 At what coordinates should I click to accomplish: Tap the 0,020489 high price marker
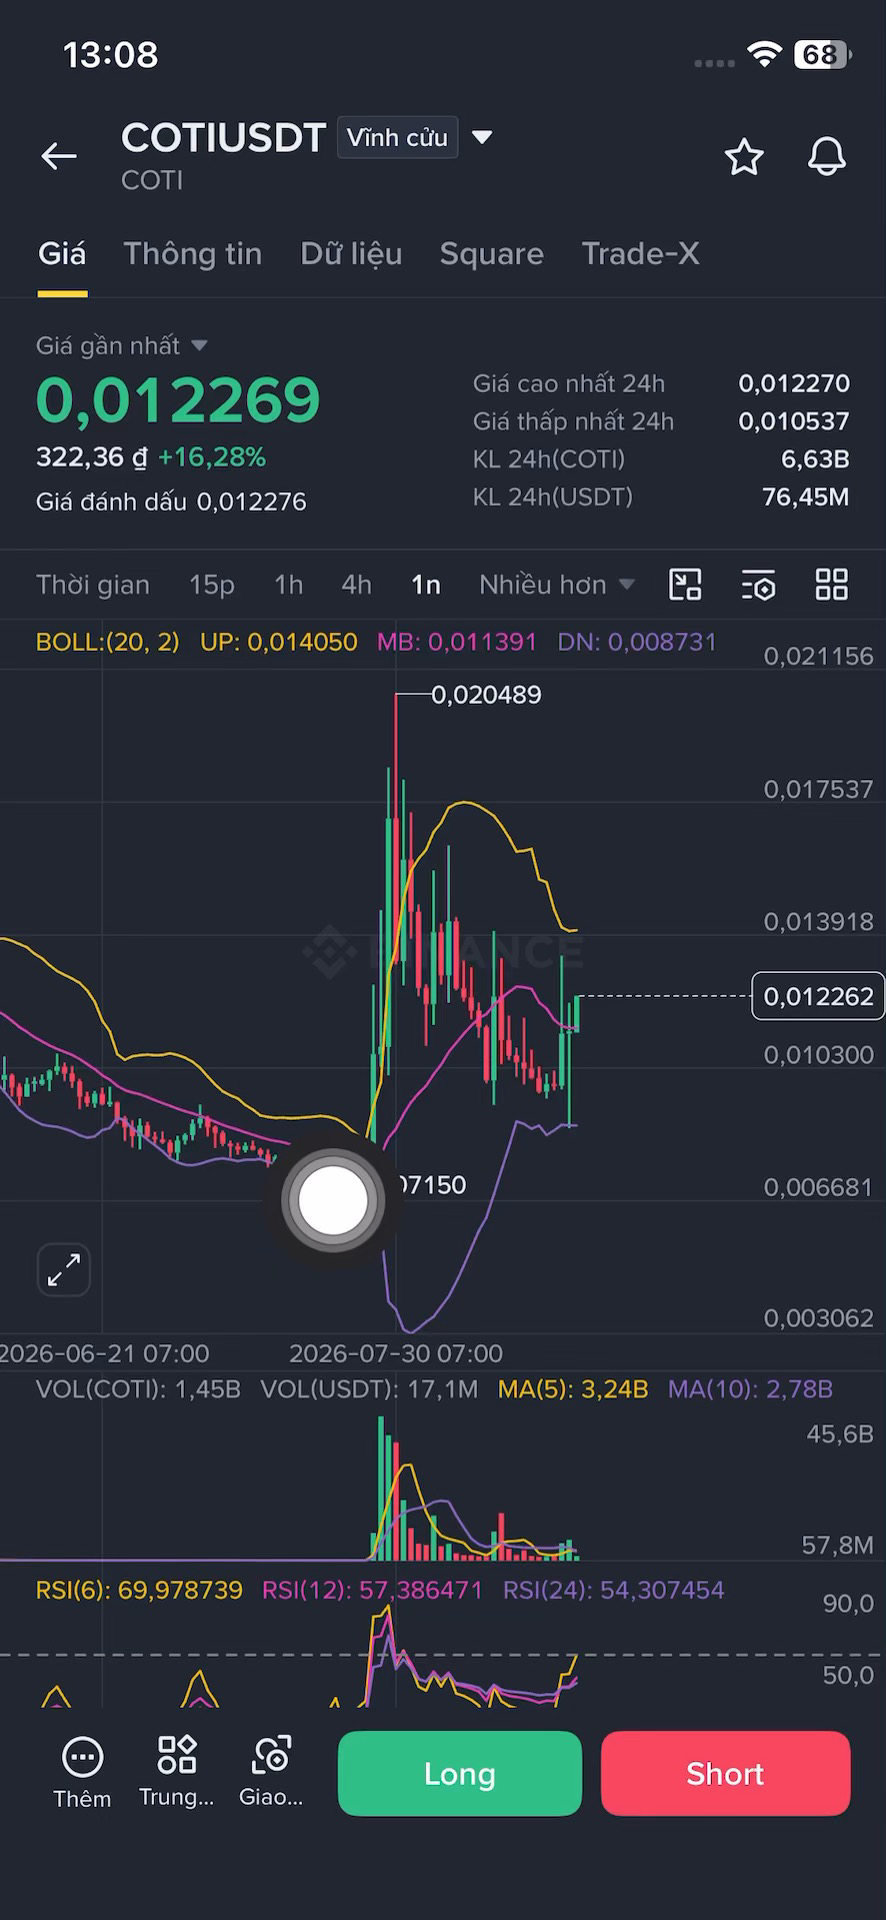486,694
